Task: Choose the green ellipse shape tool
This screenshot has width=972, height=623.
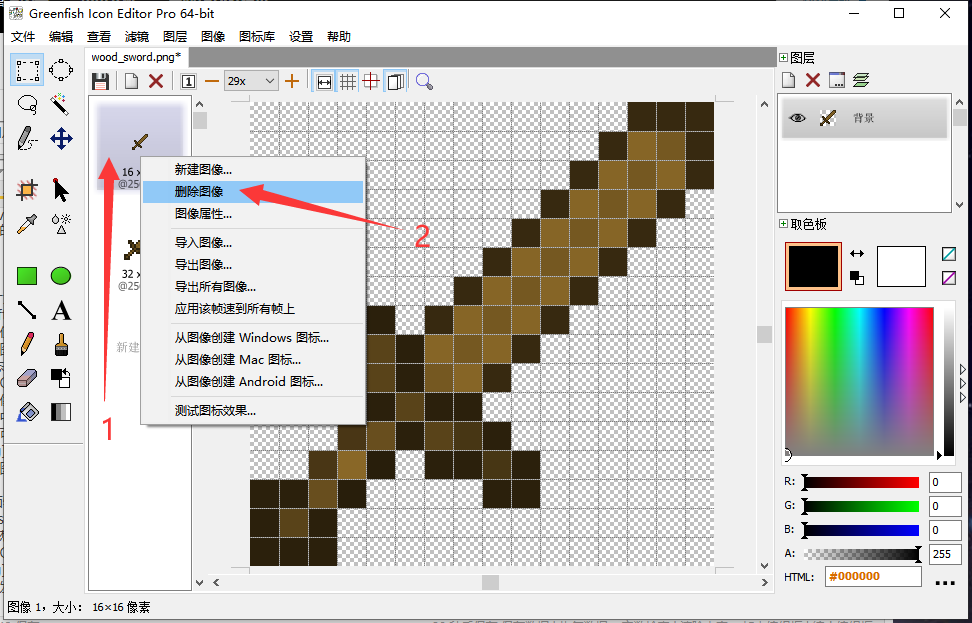Action: (x=61, y=276)
